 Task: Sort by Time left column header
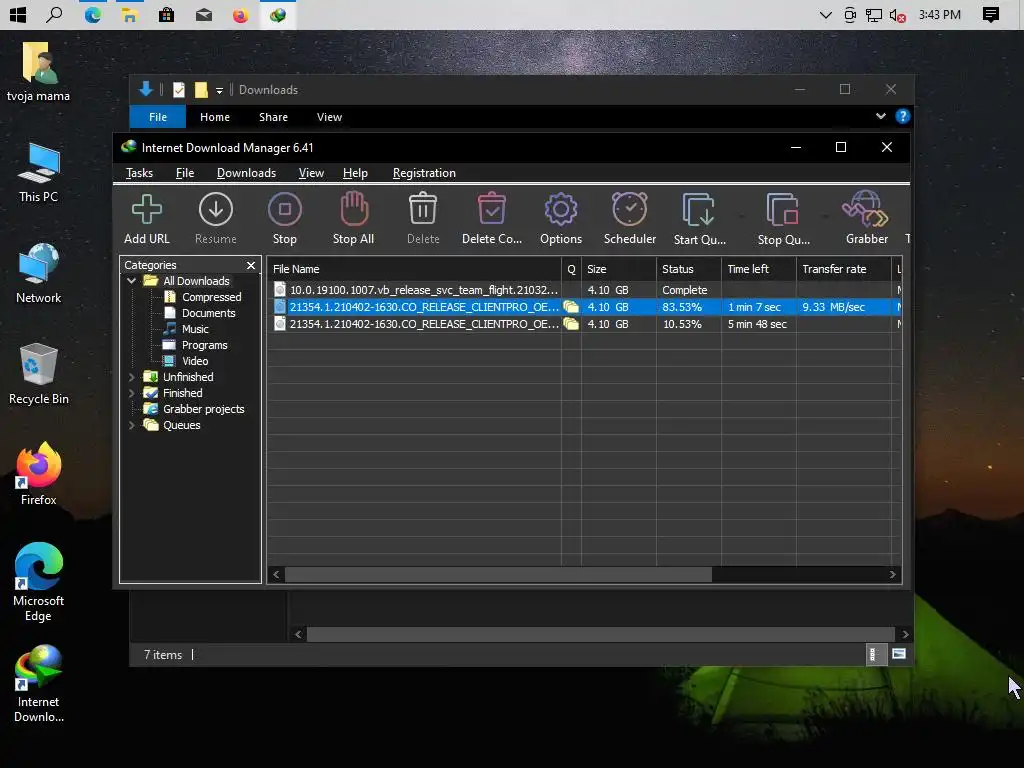click(758, 269)
